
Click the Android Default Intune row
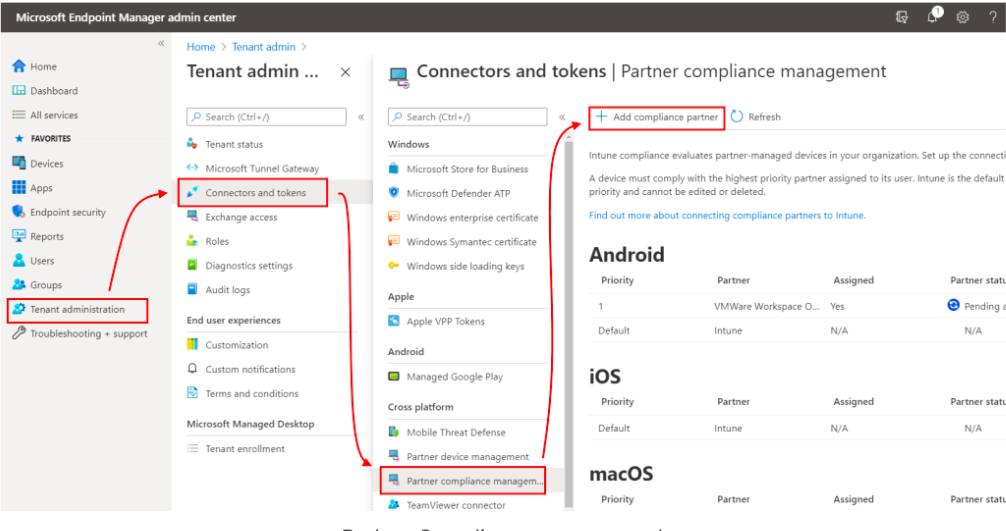(x=797, y=330)
